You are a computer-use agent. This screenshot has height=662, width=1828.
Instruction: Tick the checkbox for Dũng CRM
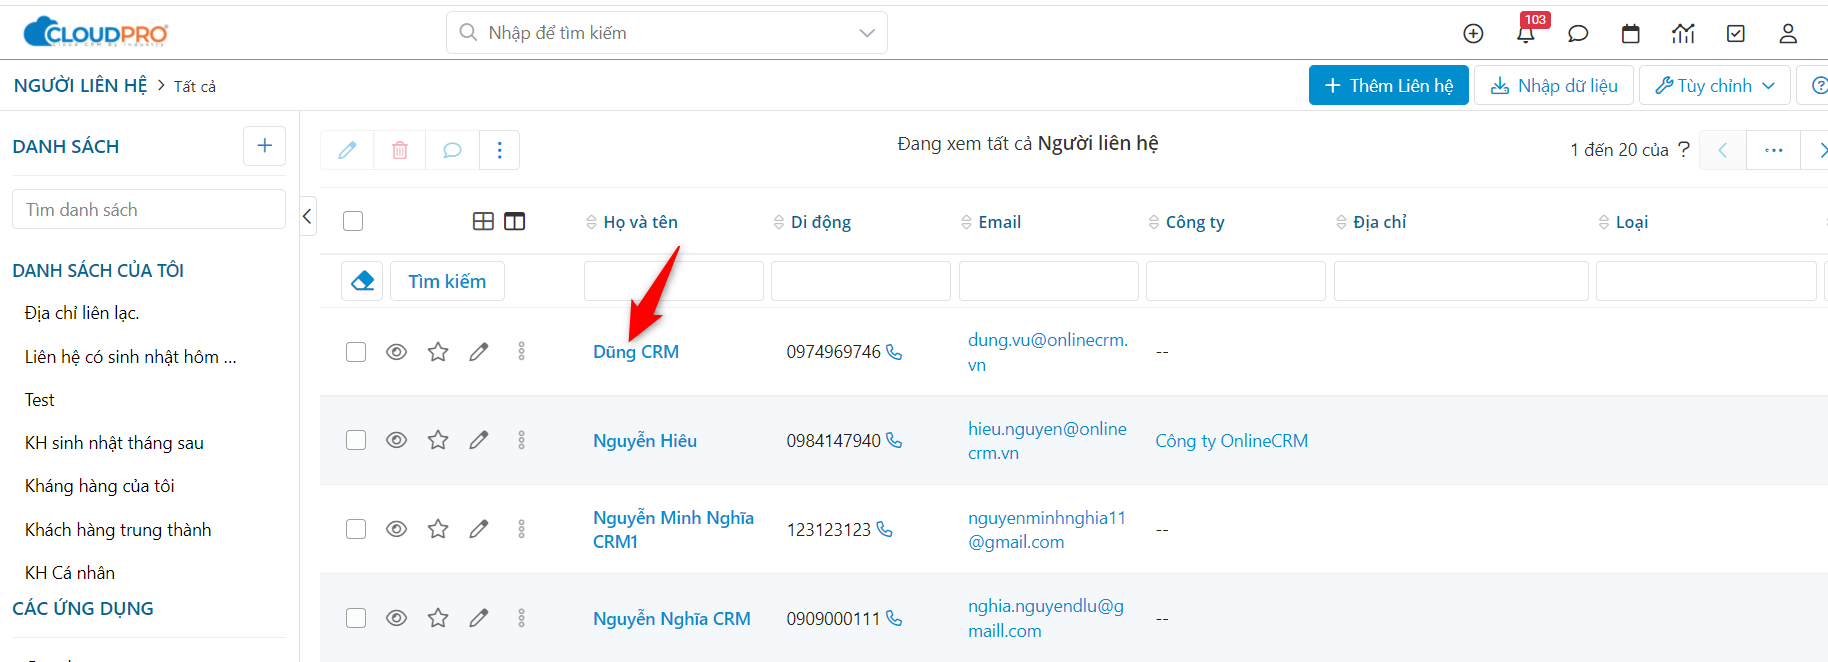point(356,352)
